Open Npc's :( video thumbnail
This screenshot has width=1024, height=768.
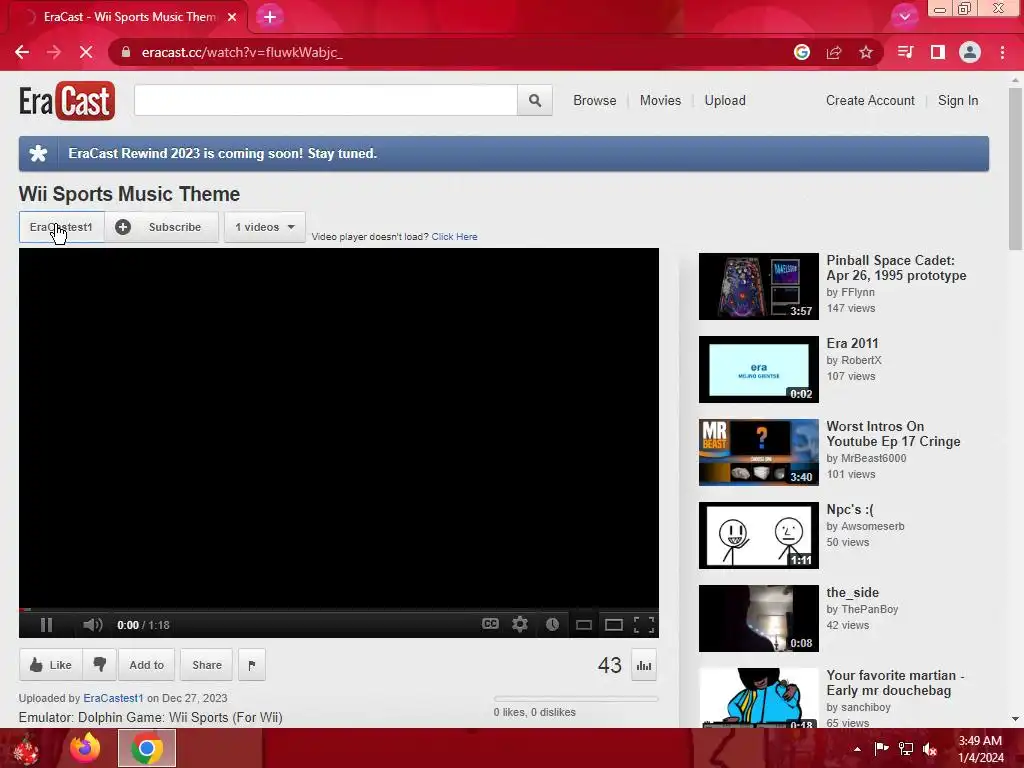coord(759,535)
